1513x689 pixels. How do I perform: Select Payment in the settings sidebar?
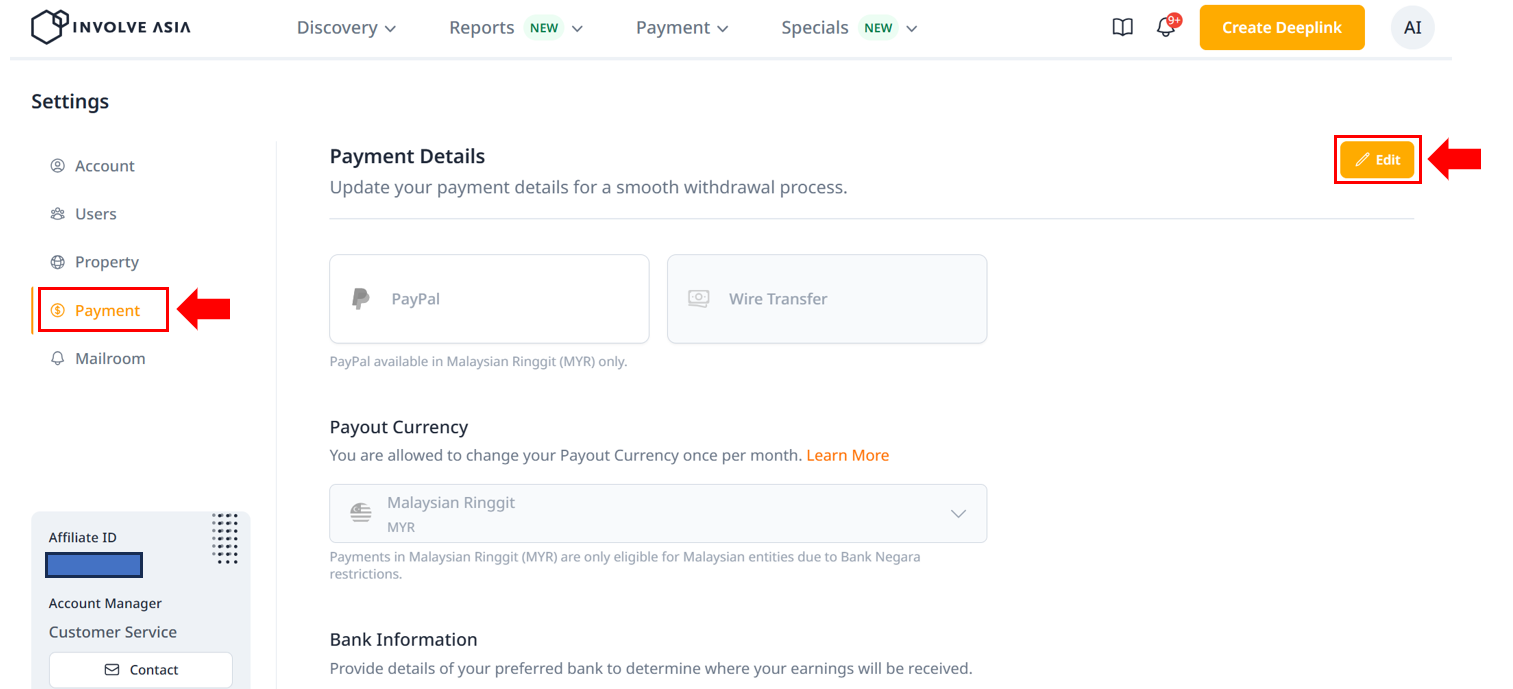click(106, 310)
